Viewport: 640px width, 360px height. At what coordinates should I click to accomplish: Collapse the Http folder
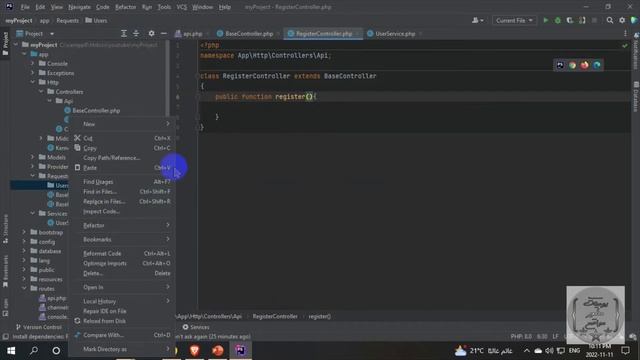tap(33, 82)
